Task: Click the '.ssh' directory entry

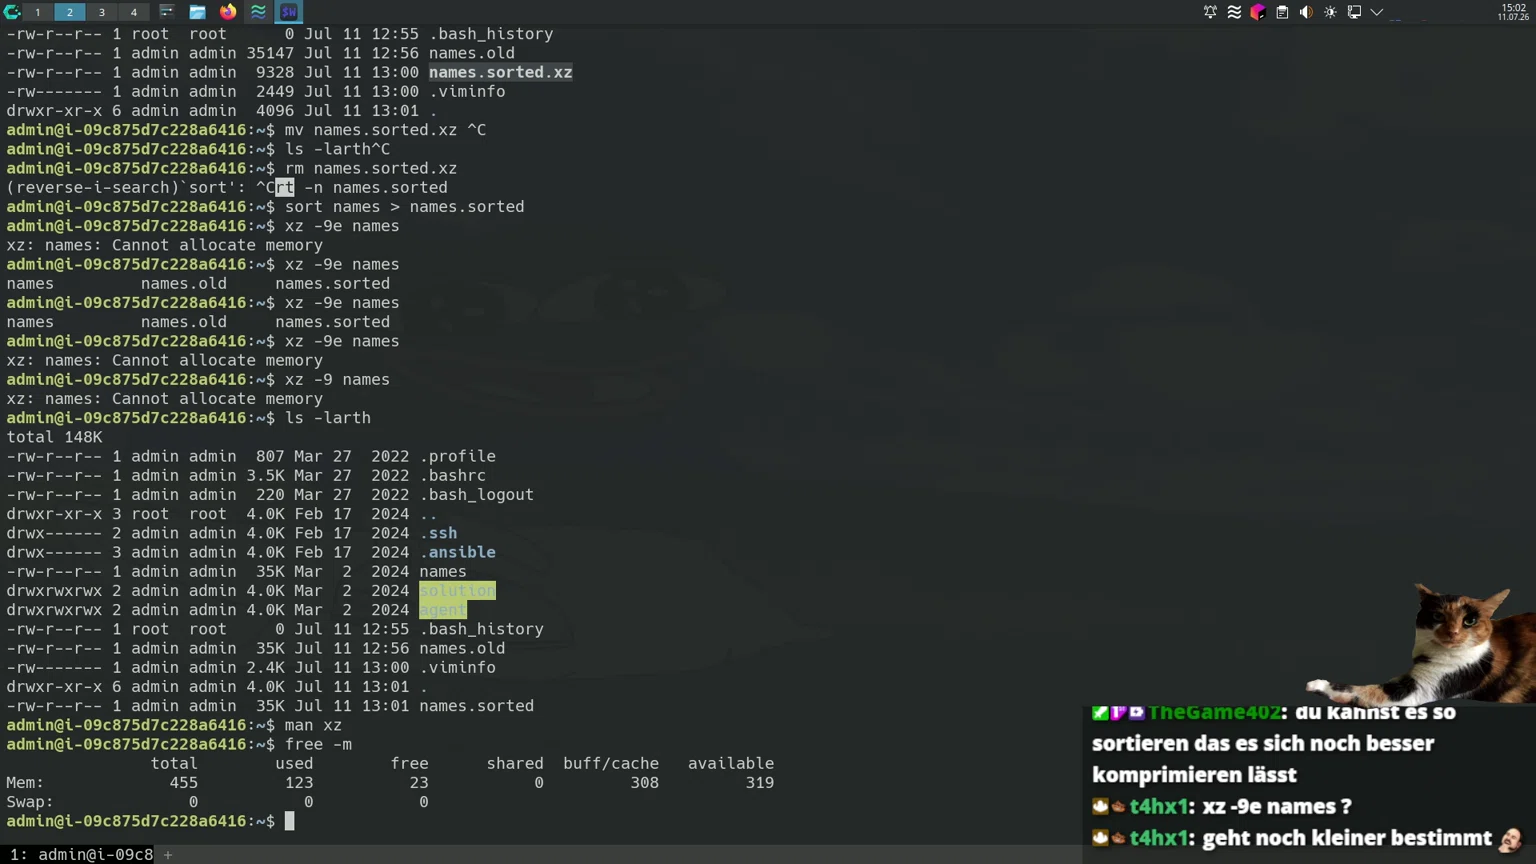Action: 438,533
